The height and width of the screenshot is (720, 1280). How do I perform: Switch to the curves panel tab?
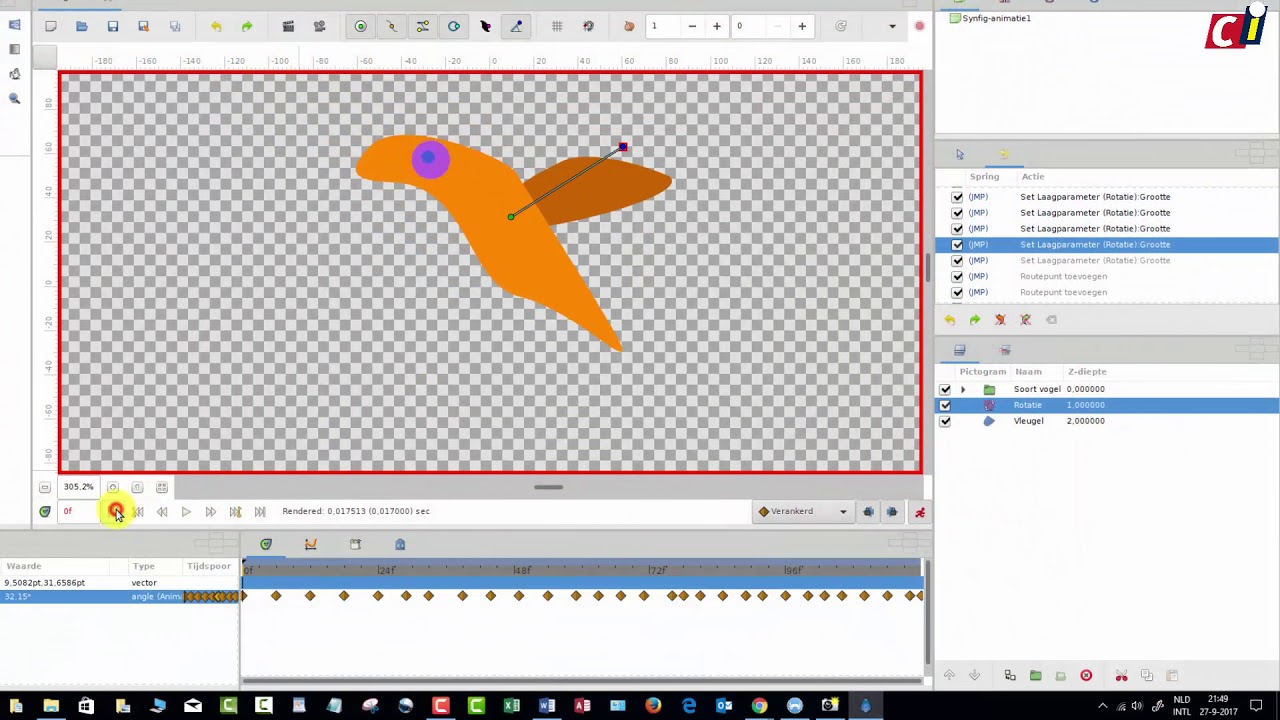(x=311, y=544)
